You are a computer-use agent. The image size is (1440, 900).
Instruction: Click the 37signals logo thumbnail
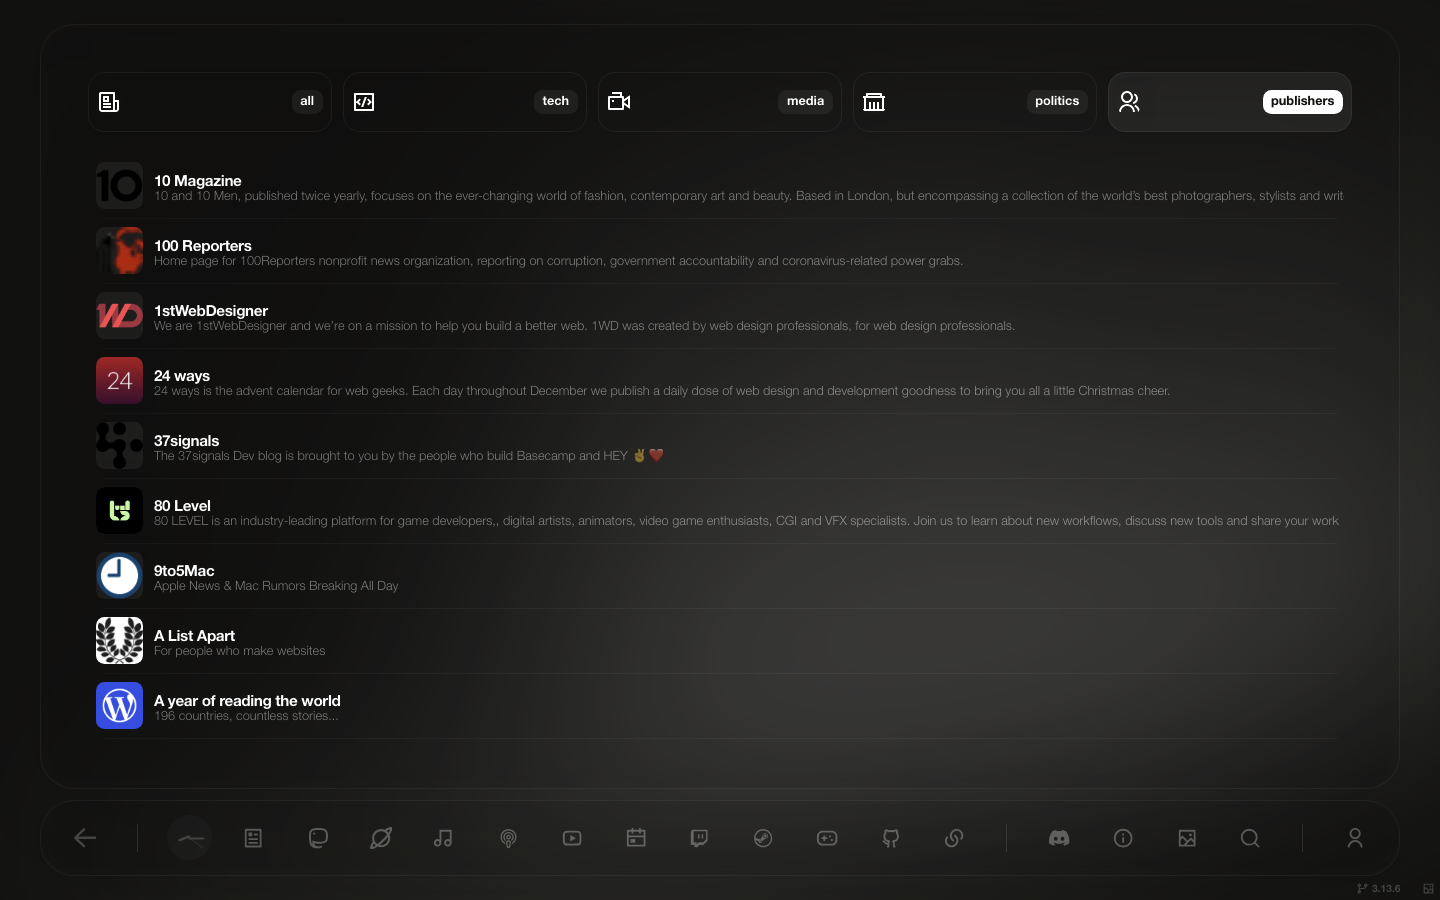[x=119, y=446]
